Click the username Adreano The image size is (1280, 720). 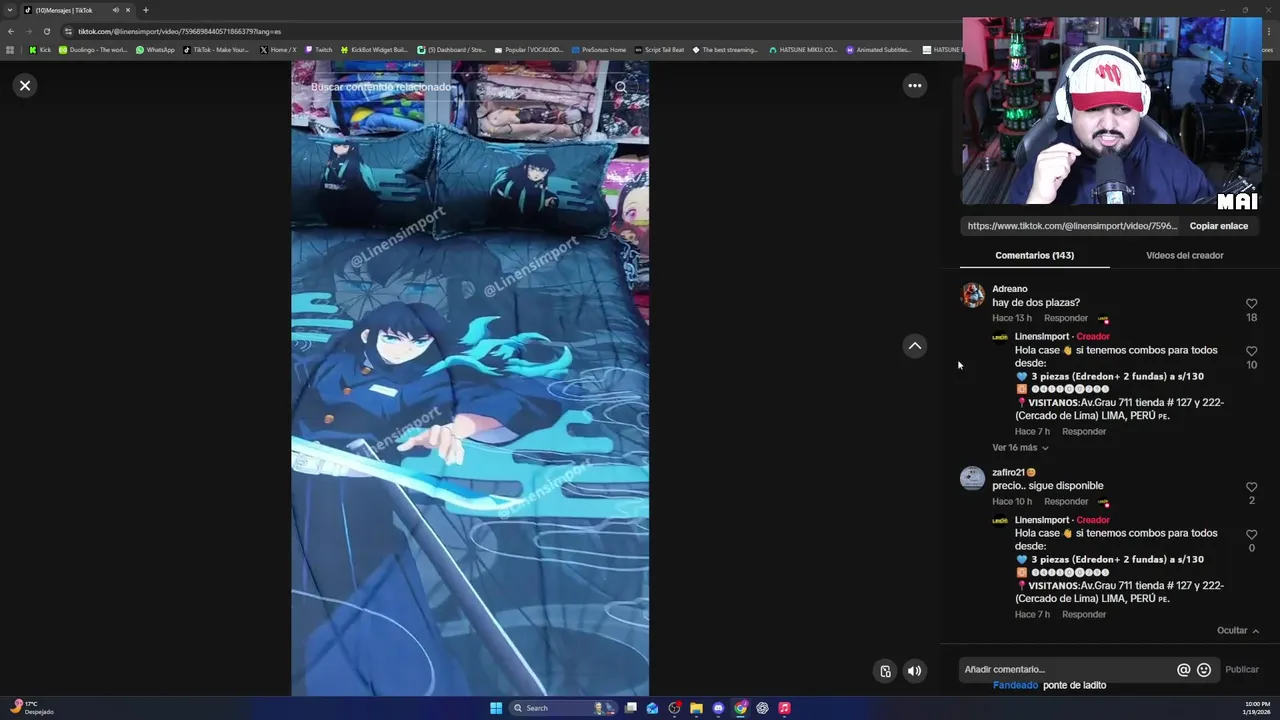[x=1009, y=289]
